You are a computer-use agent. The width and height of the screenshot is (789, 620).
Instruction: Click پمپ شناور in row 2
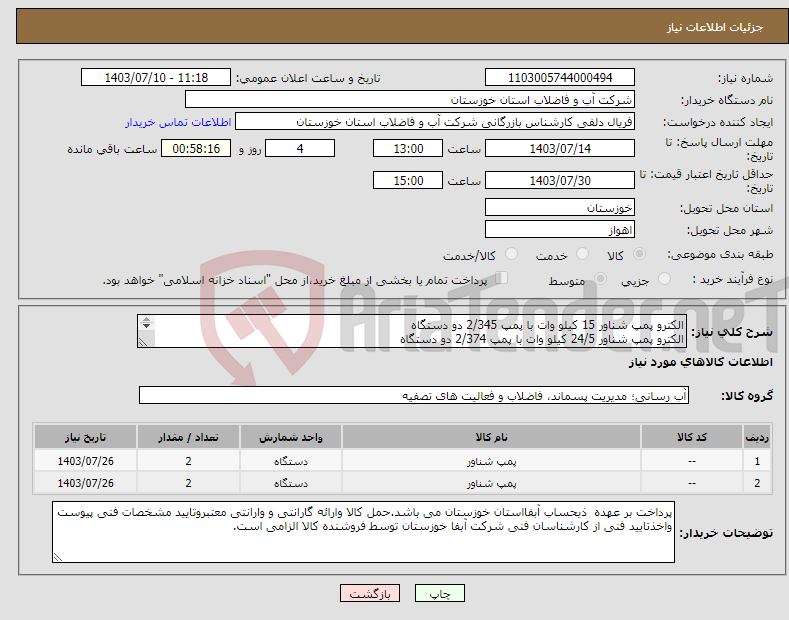[x=492, y=483]
